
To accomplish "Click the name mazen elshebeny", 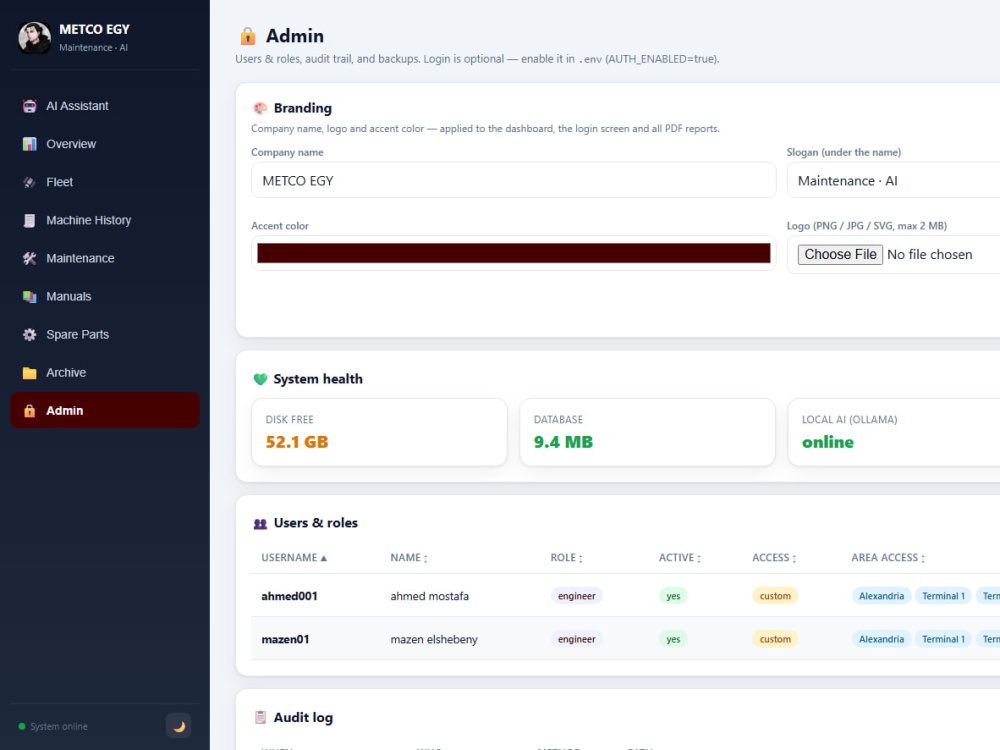I will coord(434,640).
